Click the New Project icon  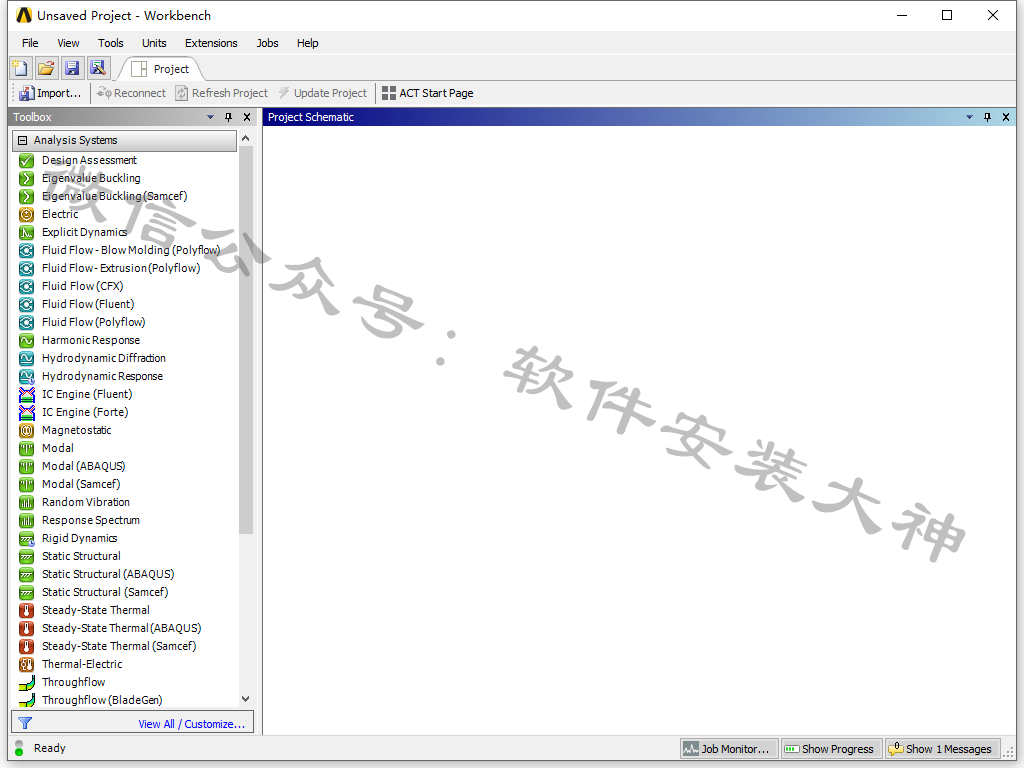(20, 68)
